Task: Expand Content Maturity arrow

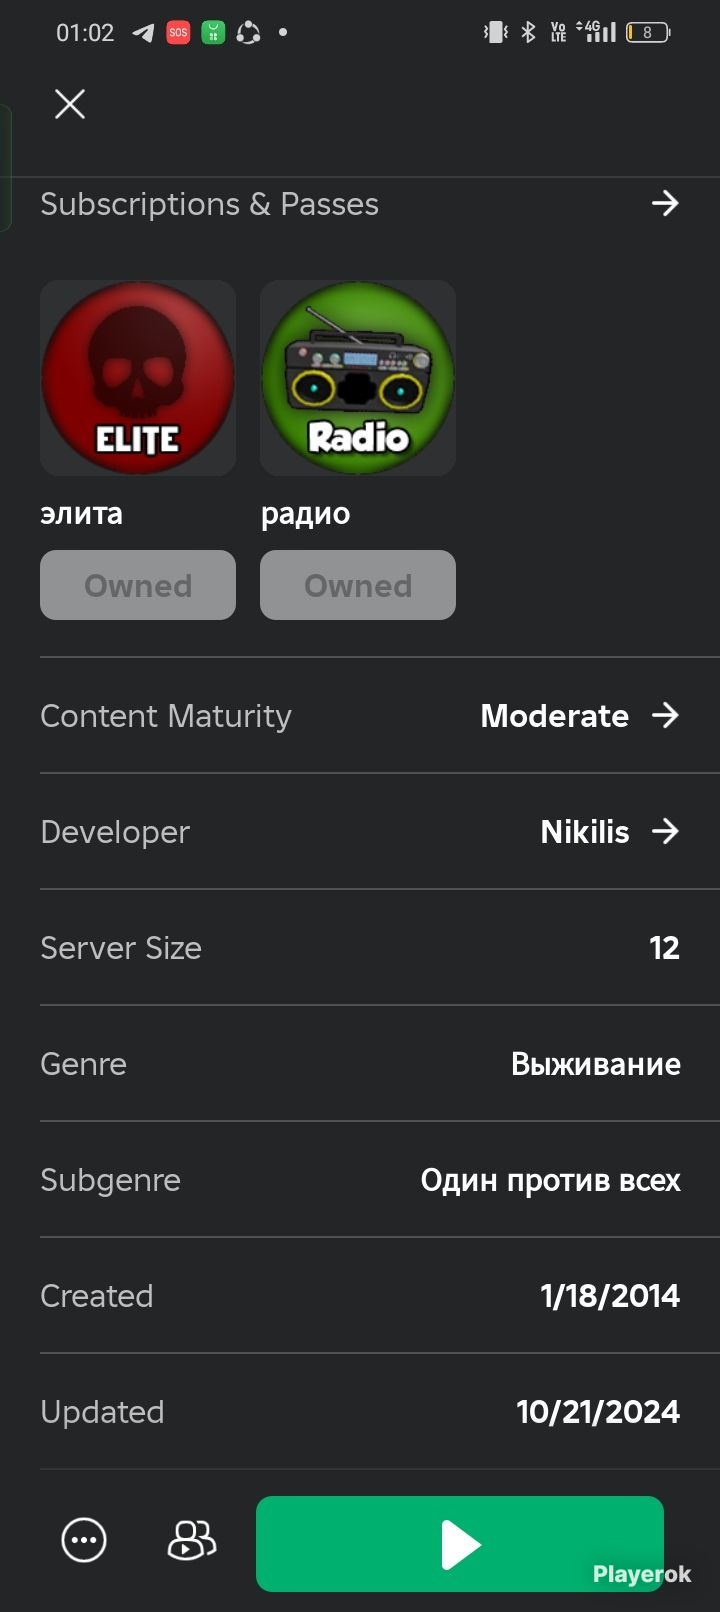Action: [x=665, y=716]
